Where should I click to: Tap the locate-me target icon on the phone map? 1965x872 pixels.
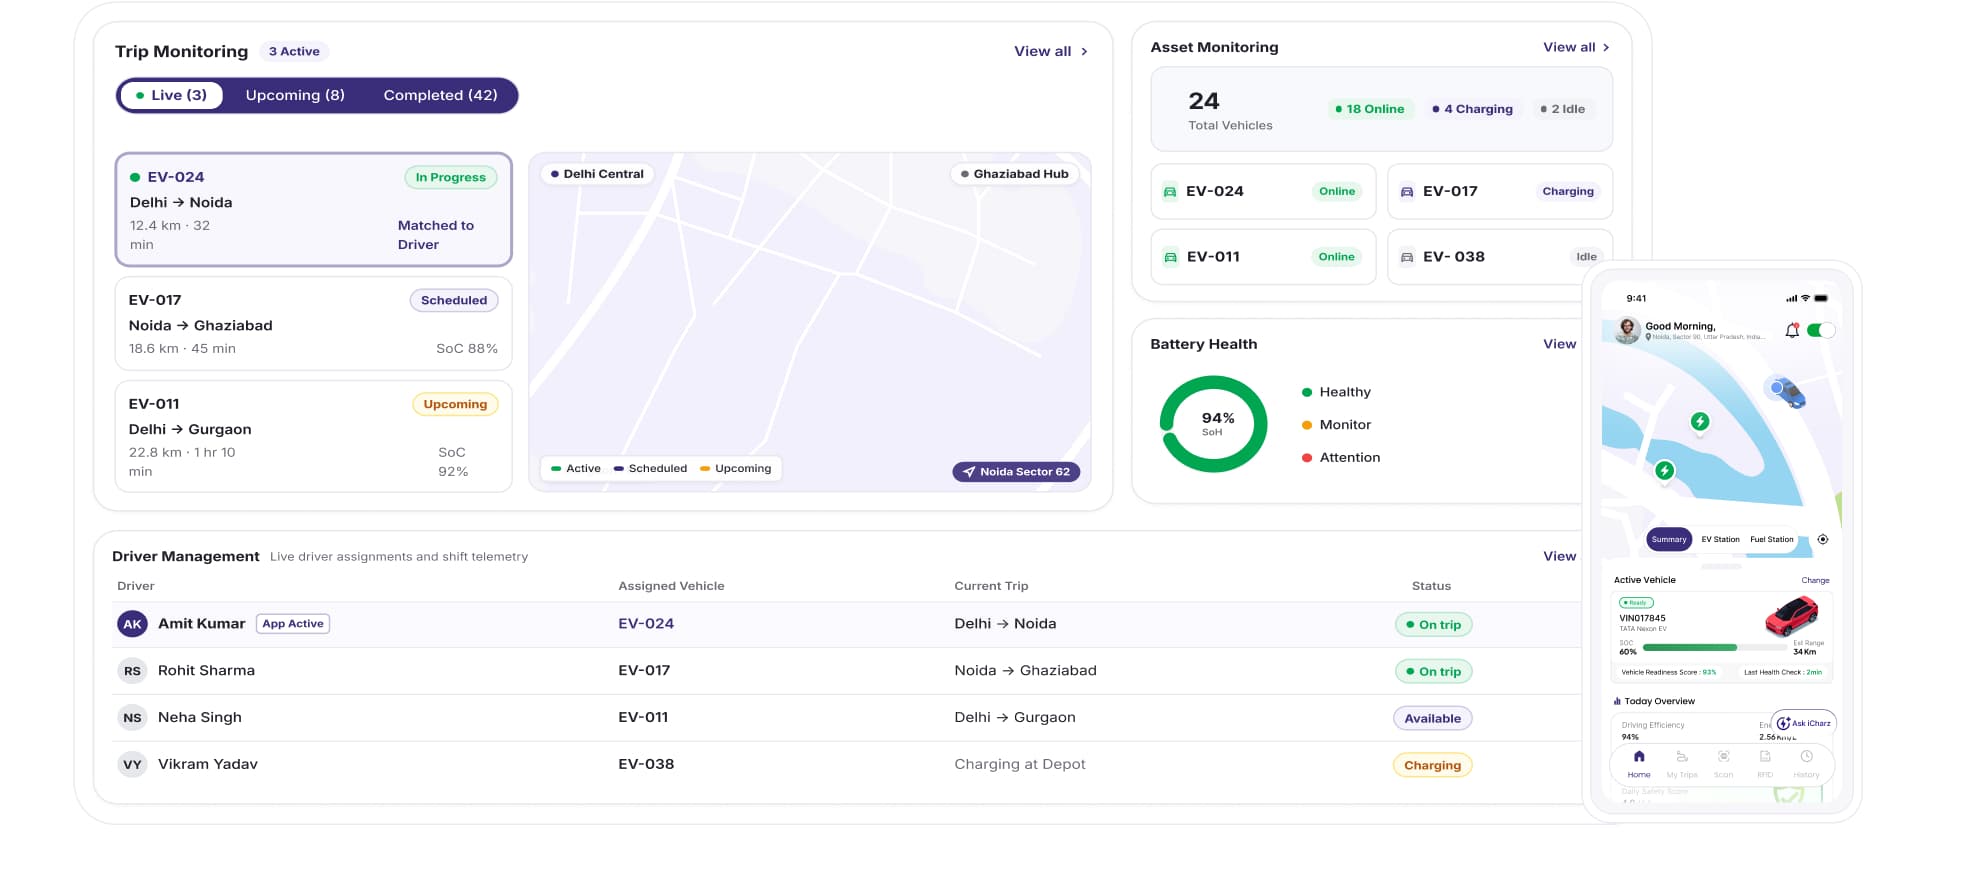point(1823,539)
